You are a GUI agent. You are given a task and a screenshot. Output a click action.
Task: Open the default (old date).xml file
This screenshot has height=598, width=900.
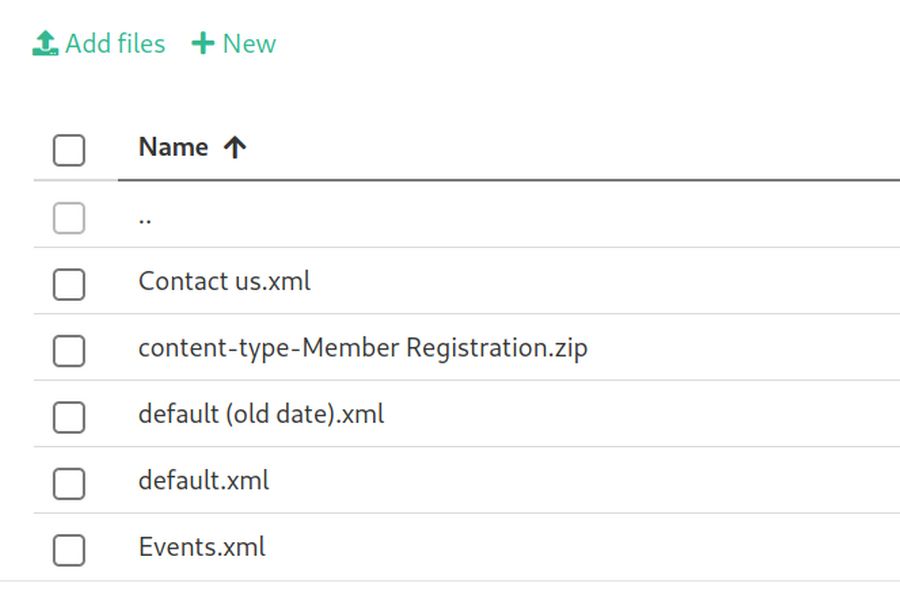[261, 414]
